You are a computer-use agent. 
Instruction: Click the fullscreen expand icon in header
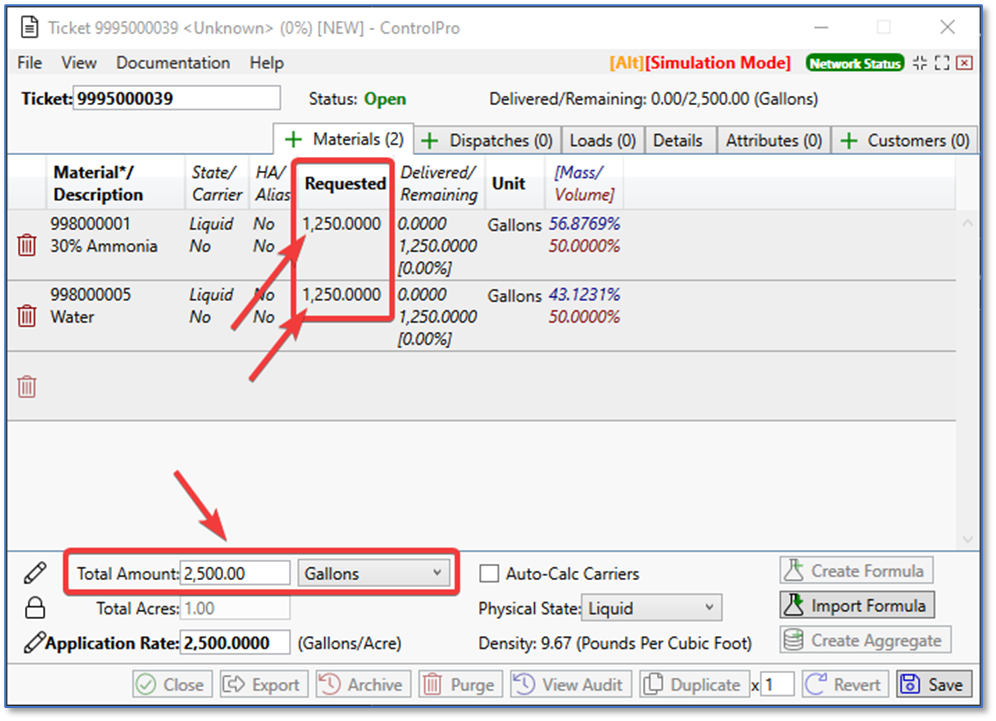coord(941,63)
